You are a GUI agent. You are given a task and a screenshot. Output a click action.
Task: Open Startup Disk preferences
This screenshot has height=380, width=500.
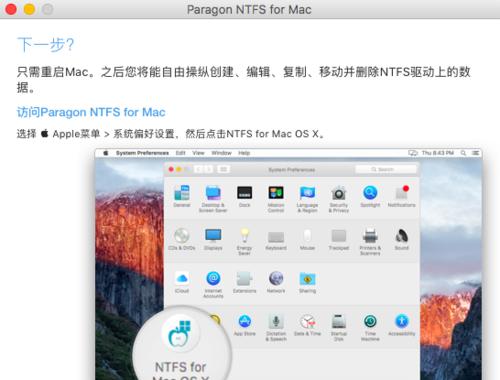tap(339, 321)
